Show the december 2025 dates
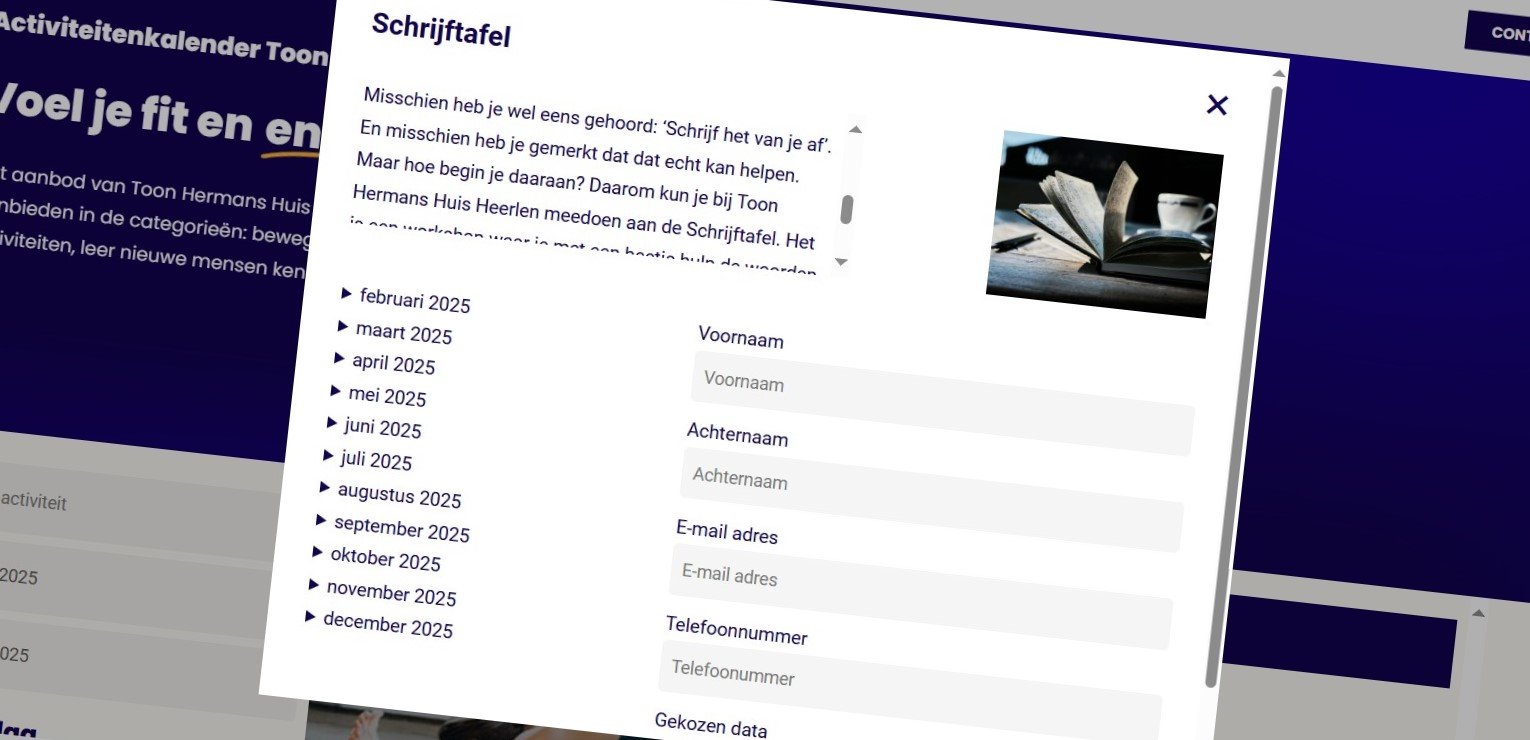The image size is (1530, 740). tap(379, 624)
